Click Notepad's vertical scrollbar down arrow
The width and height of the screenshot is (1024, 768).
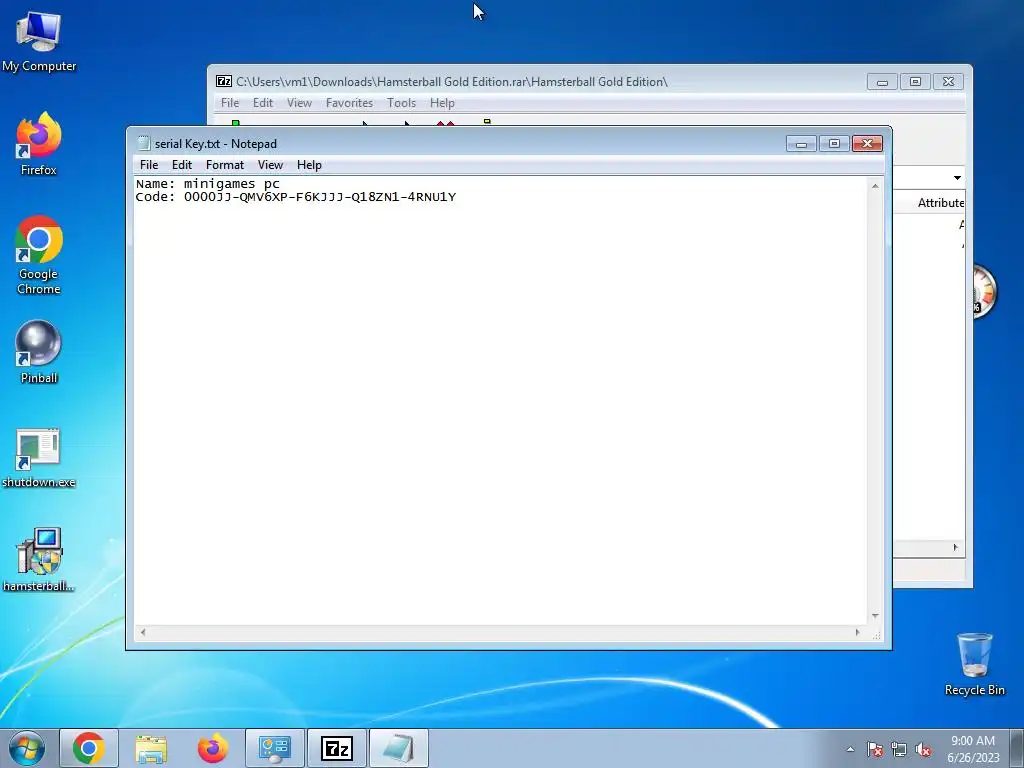coord(875,616)
